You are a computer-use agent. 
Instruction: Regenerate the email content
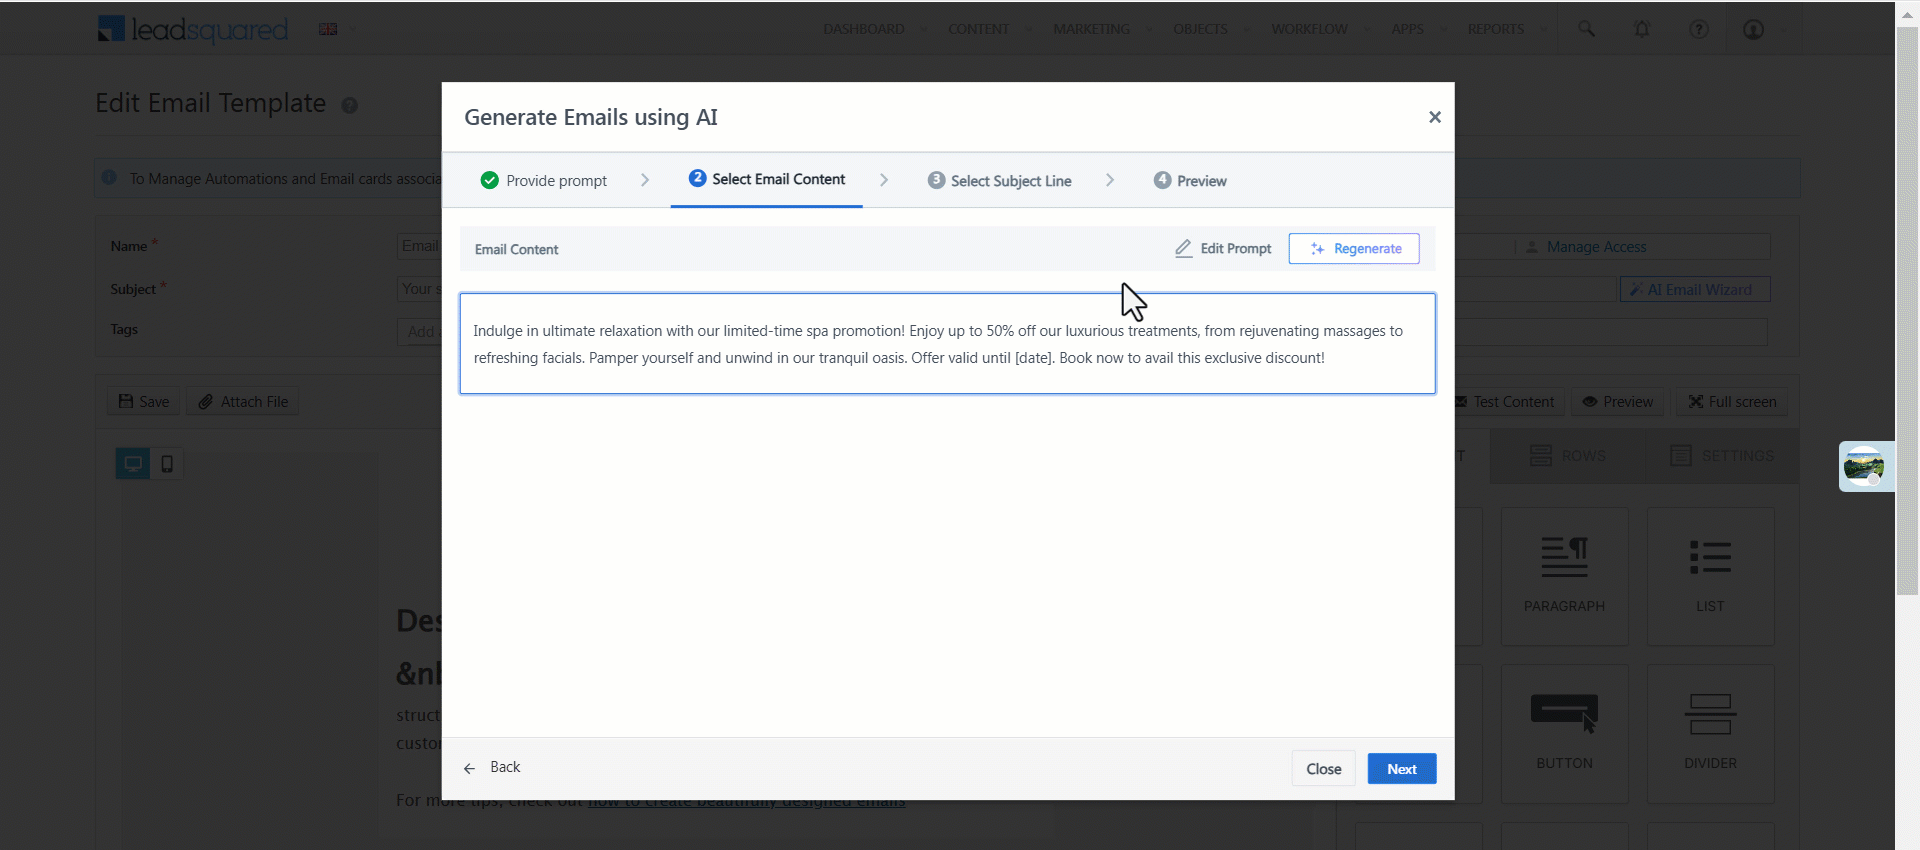[1354, 249]
